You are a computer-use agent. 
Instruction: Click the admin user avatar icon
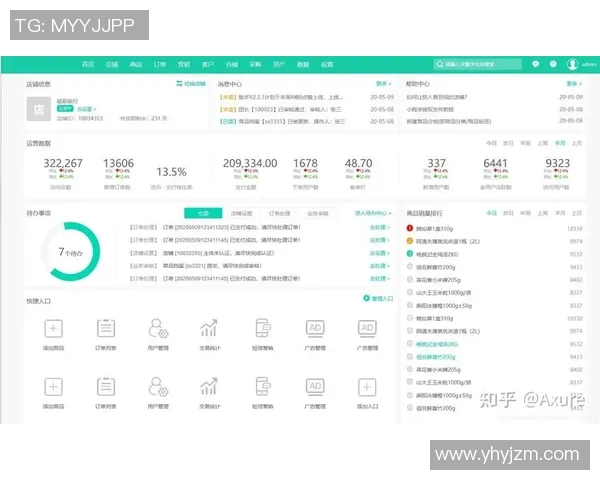(x=572, y=64)
